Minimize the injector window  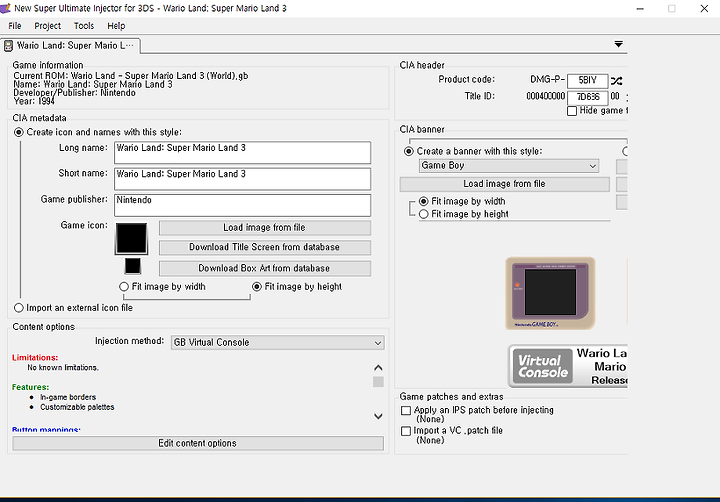[640, 9]
